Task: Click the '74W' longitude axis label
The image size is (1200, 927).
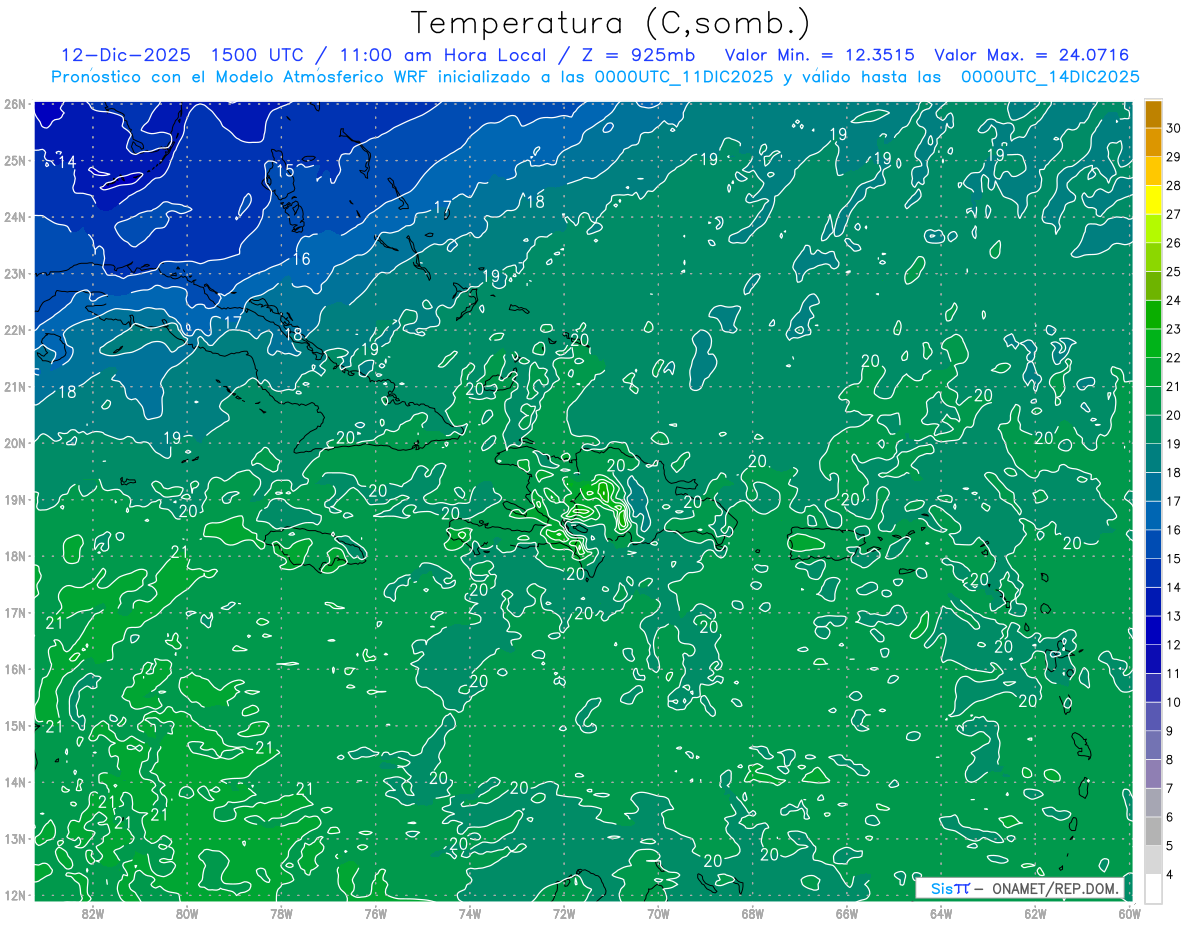Action: tap(469, 913)
